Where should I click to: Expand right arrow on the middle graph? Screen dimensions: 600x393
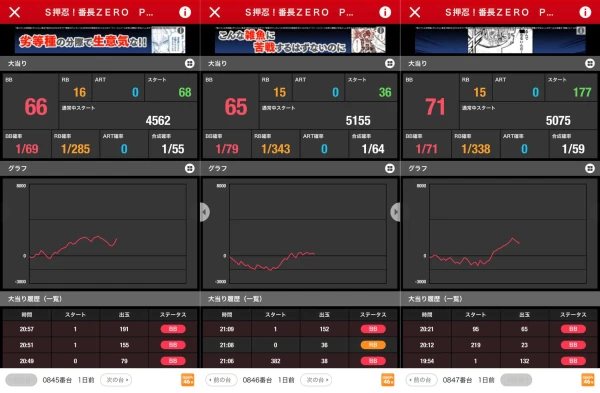click(395, 212)
